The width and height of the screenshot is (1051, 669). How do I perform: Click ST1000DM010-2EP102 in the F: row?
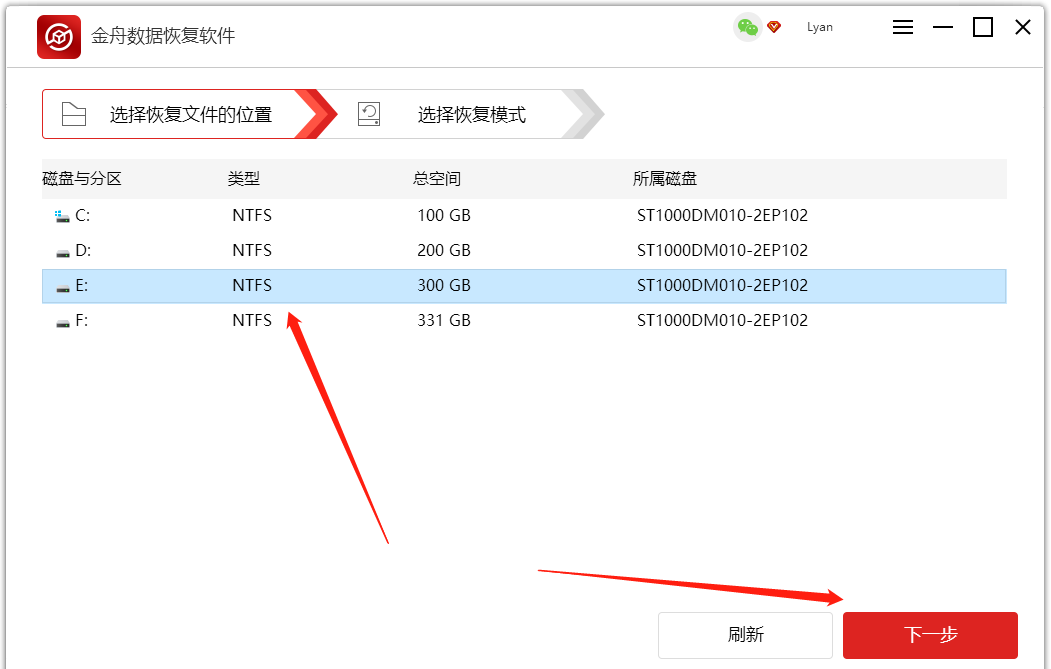(x=723, y=320)
